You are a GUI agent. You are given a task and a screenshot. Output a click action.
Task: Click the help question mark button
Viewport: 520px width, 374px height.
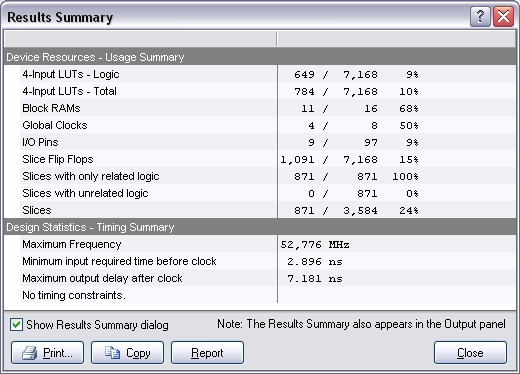[480, 16]
